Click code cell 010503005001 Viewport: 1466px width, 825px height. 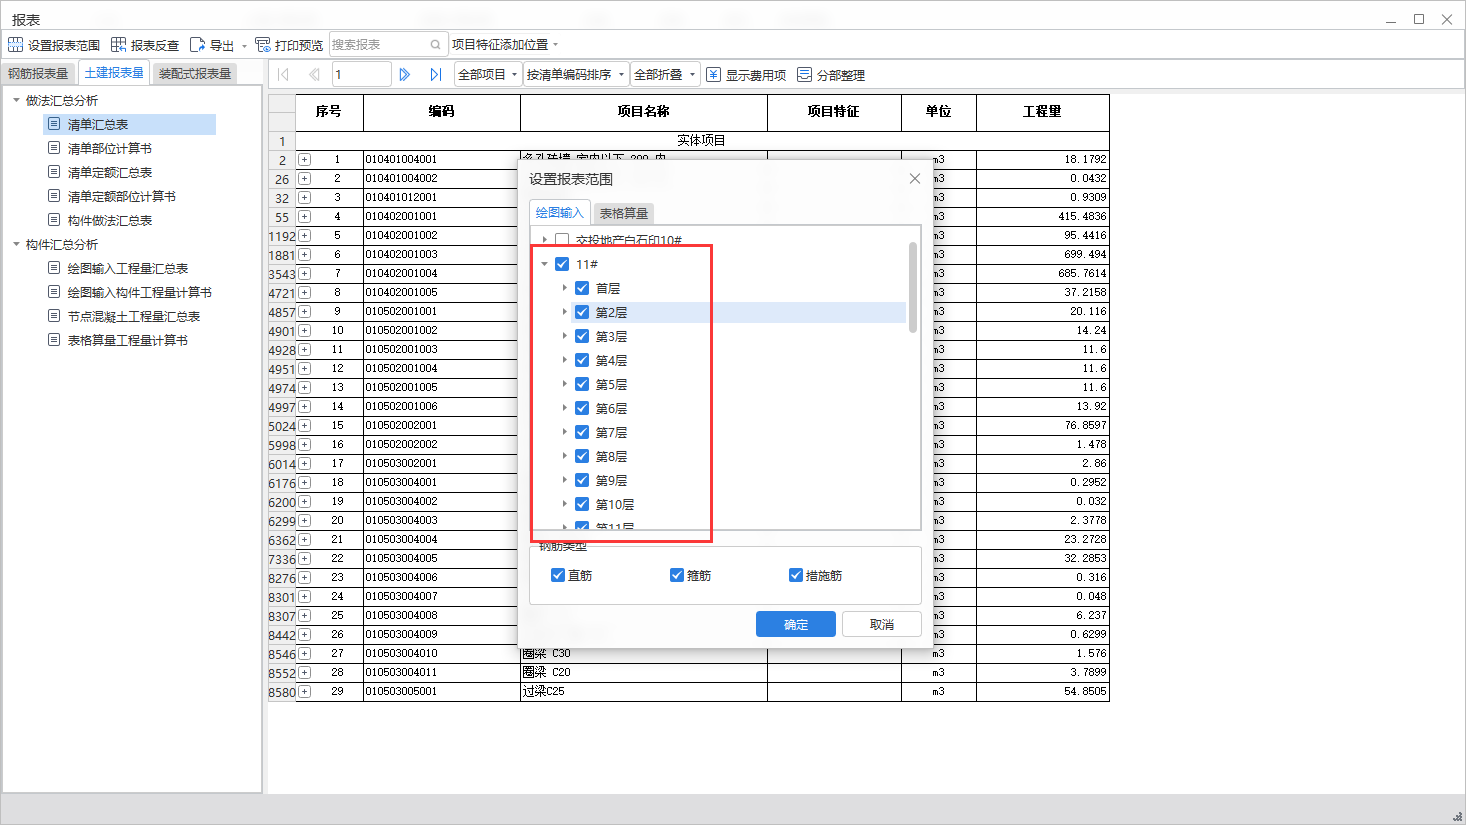441,691
